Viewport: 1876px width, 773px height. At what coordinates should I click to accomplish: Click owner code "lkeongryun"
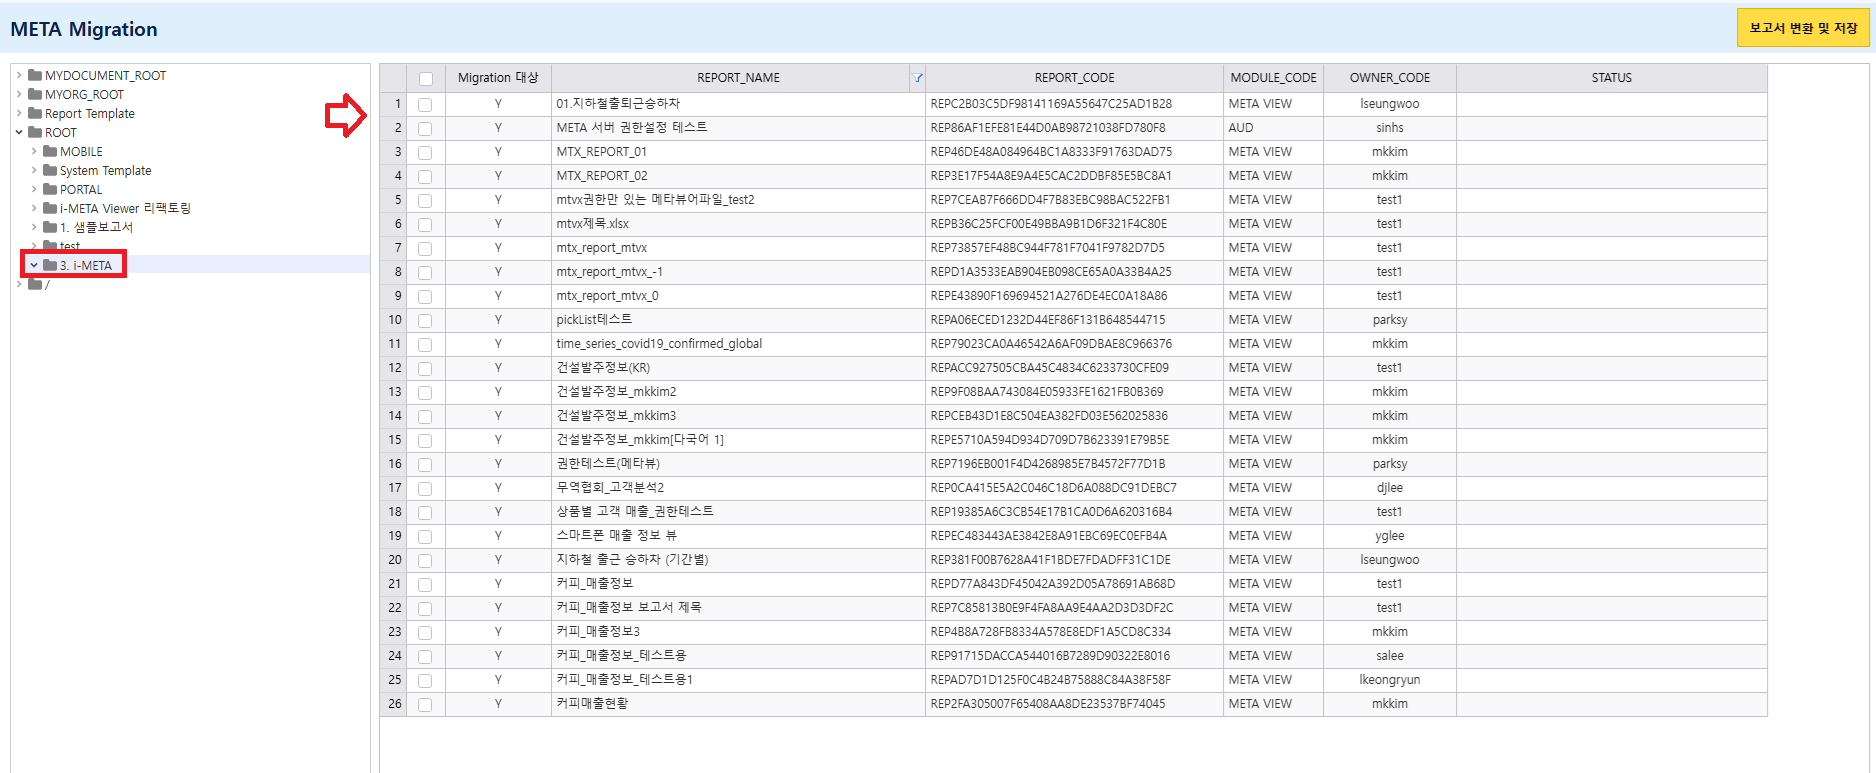click(1390, 680)
